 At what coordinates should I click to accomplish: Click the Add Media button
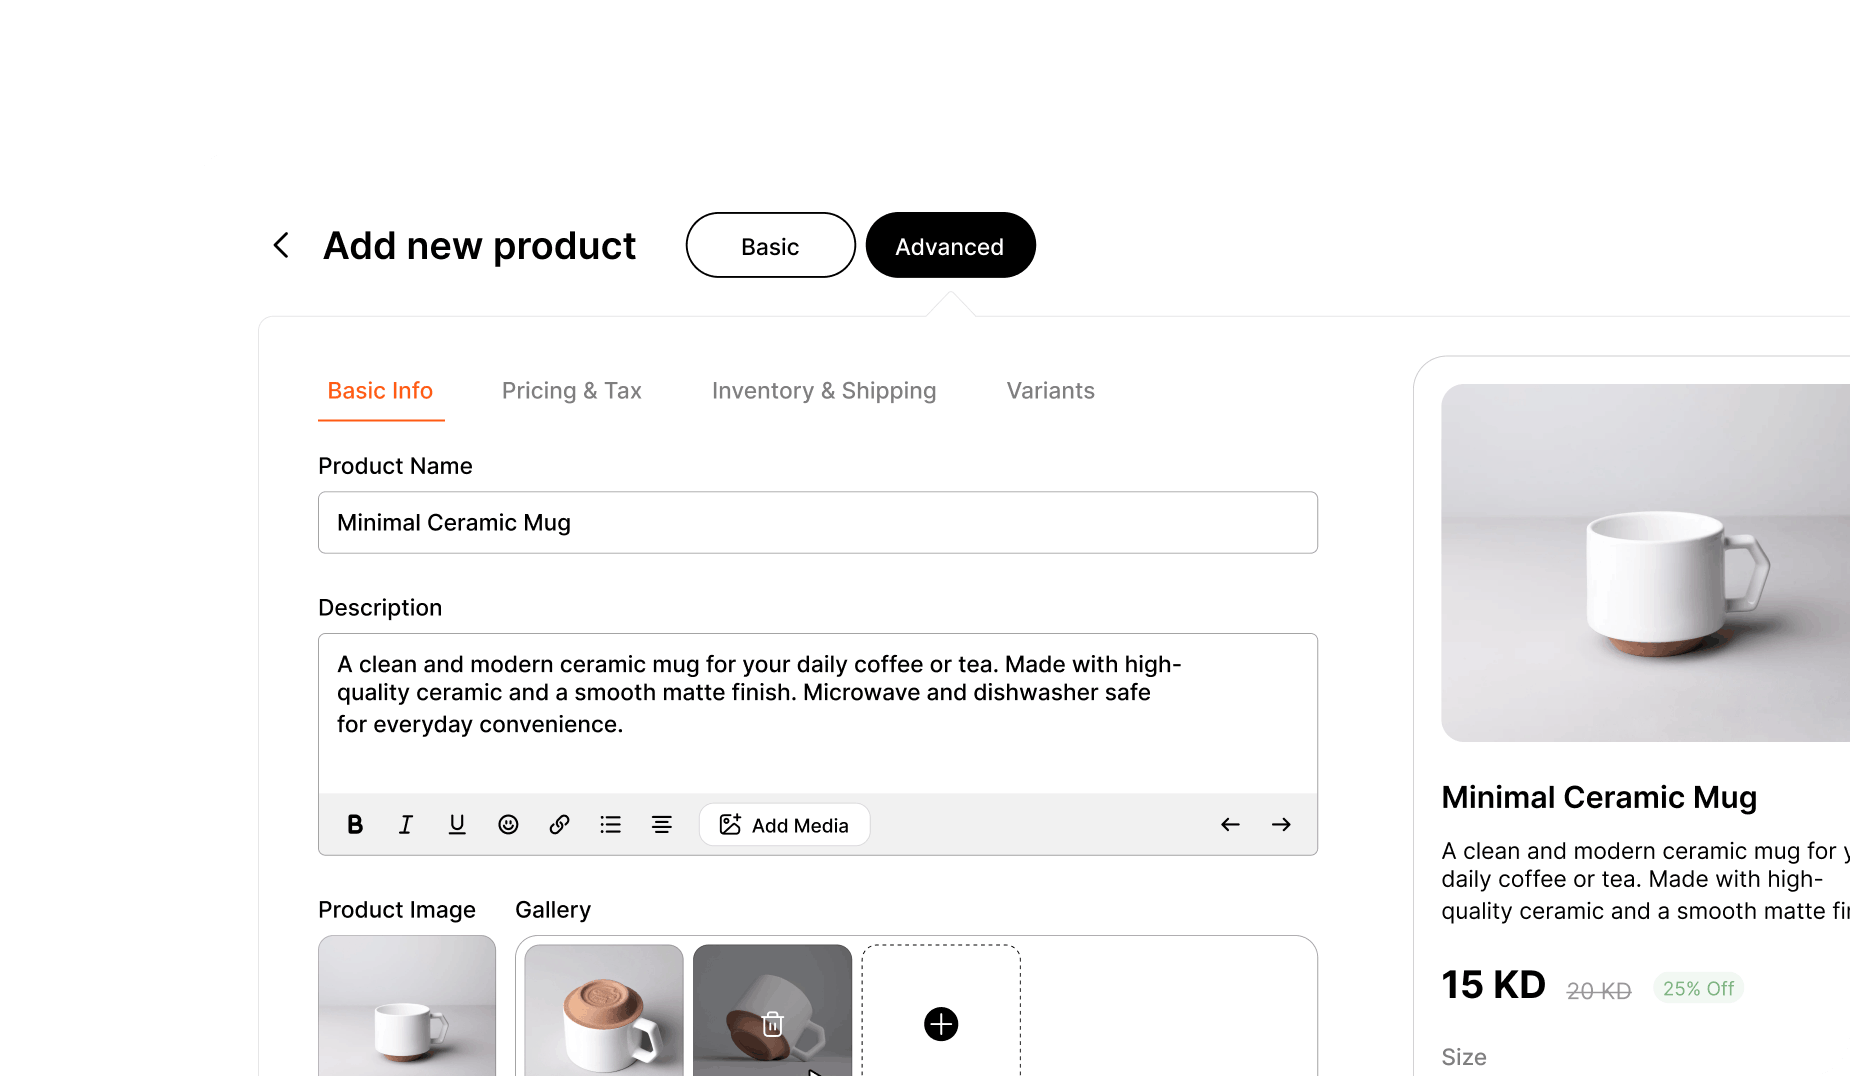784,825
